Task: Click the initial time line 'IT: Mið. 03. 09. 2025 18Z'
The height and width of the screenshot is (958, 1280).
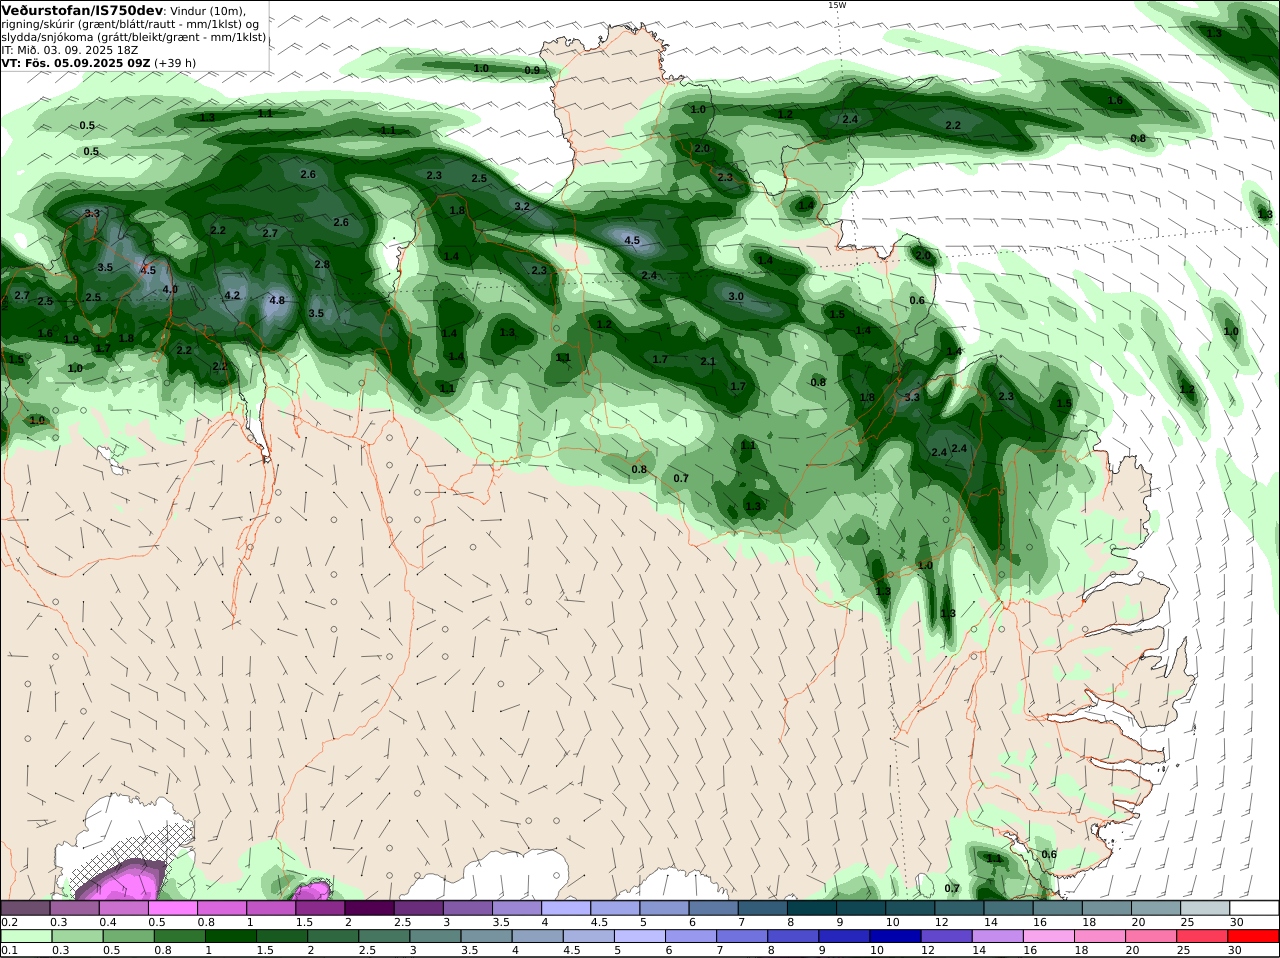Action: tap(70, 50)
